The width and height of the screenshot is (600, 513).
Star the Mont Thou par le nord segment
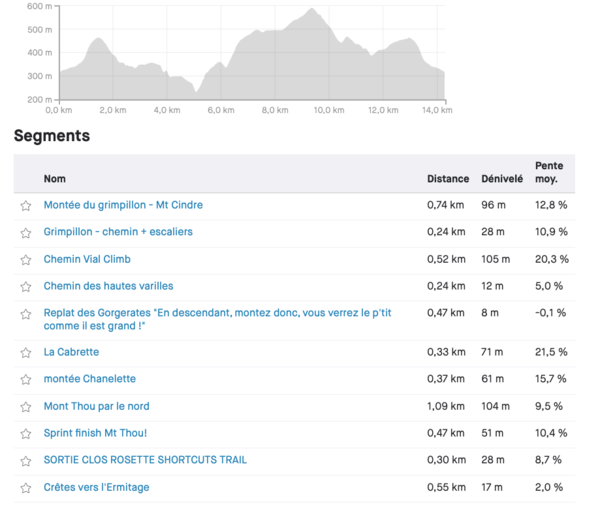[x=26, y=407]
